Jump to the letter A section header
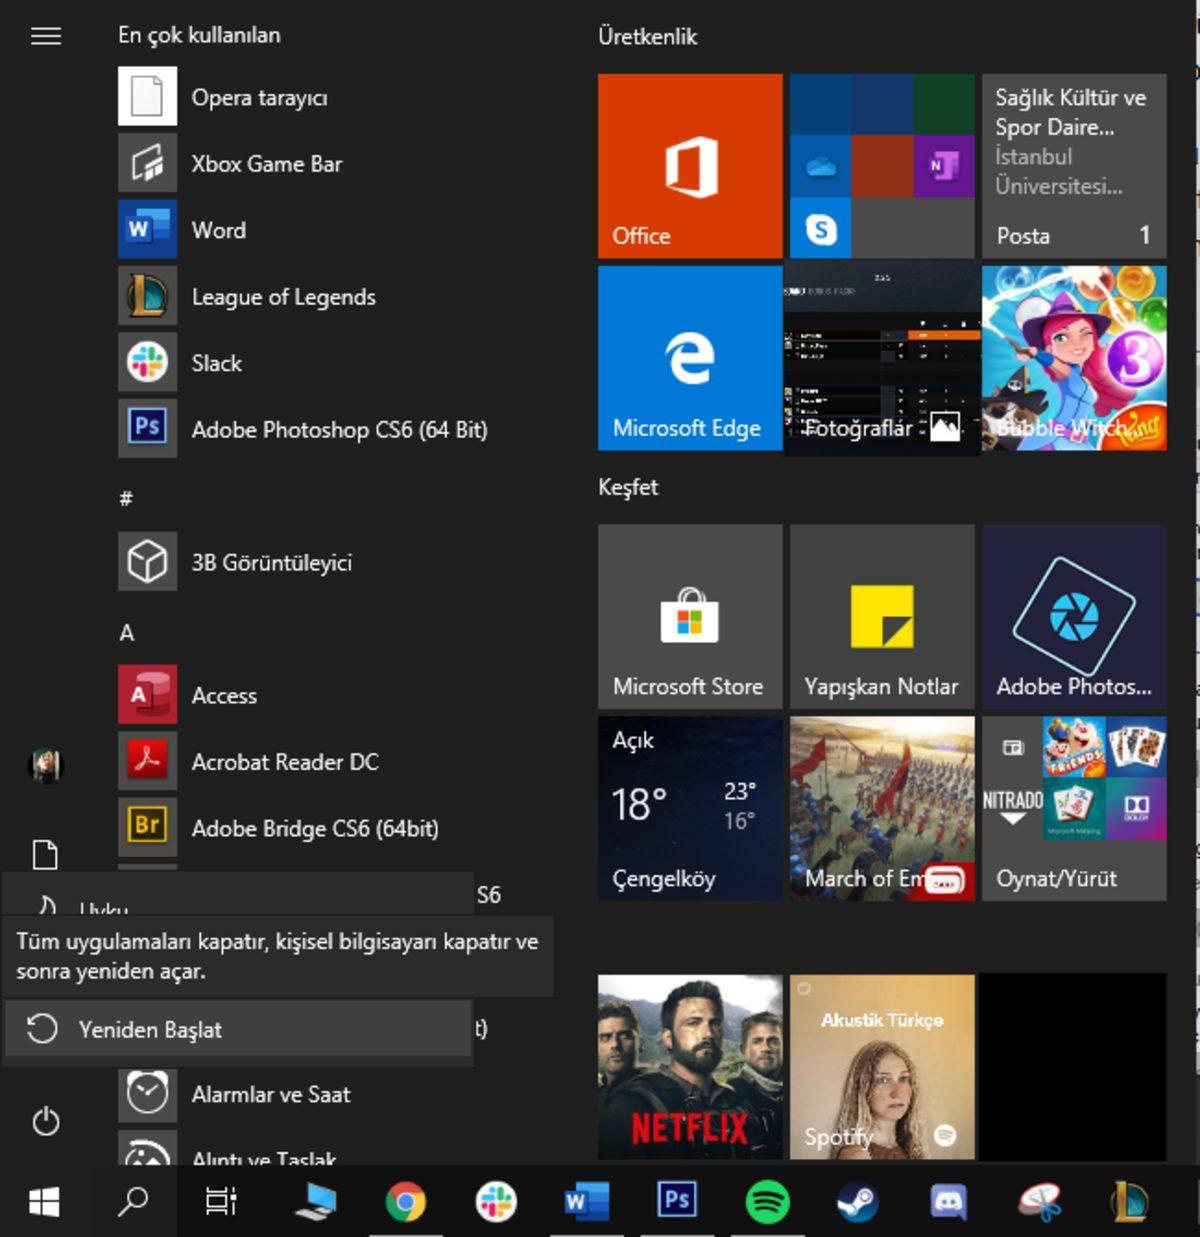This screenshot has height=1237, width=1200. coord(127,632)
